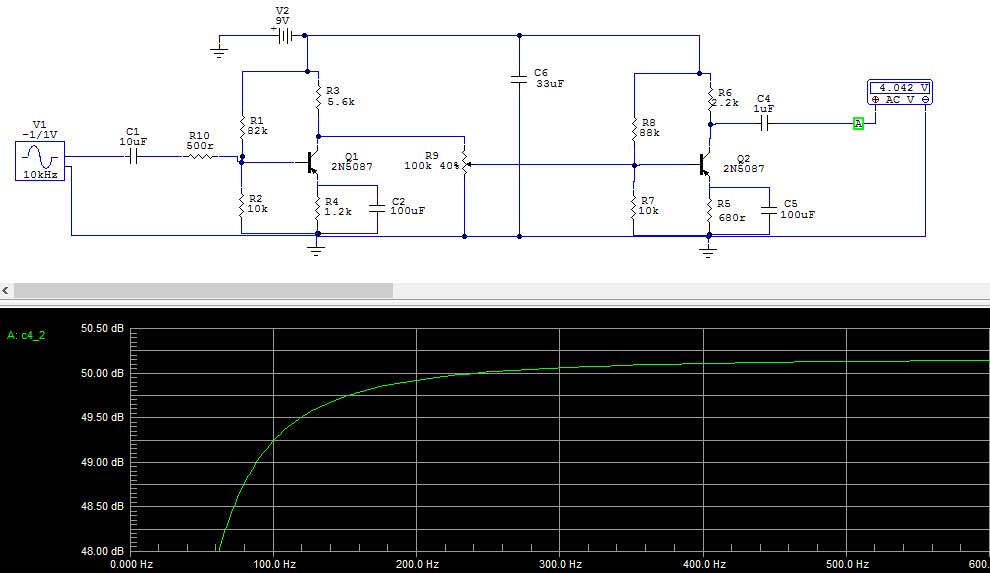Select capacitor C4 1uF
The height and width of the screenshot is (573, 990).
(764, 124)
